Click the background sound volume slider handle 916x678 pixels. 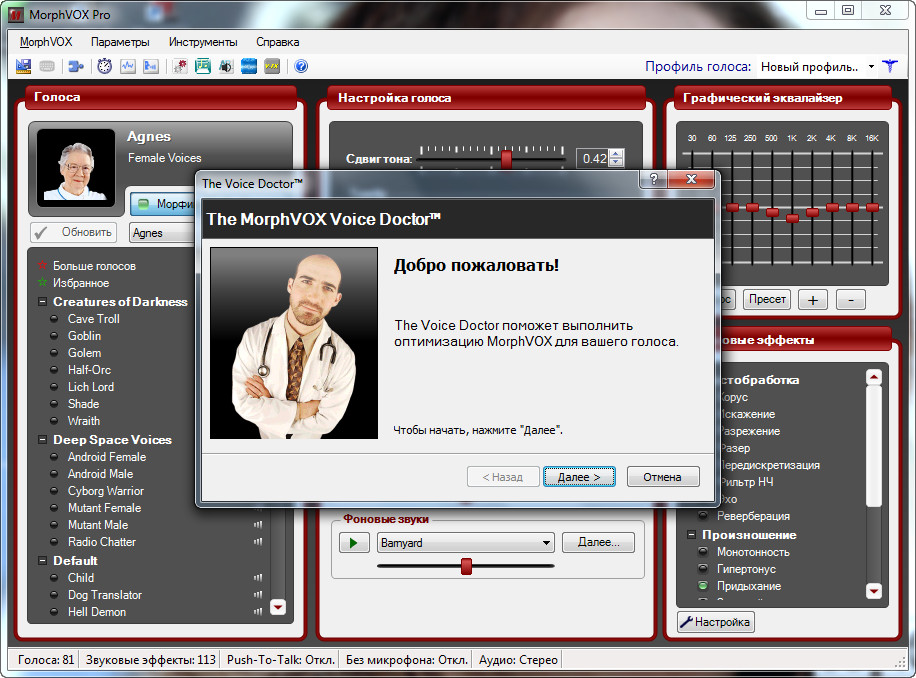[466, 566]
